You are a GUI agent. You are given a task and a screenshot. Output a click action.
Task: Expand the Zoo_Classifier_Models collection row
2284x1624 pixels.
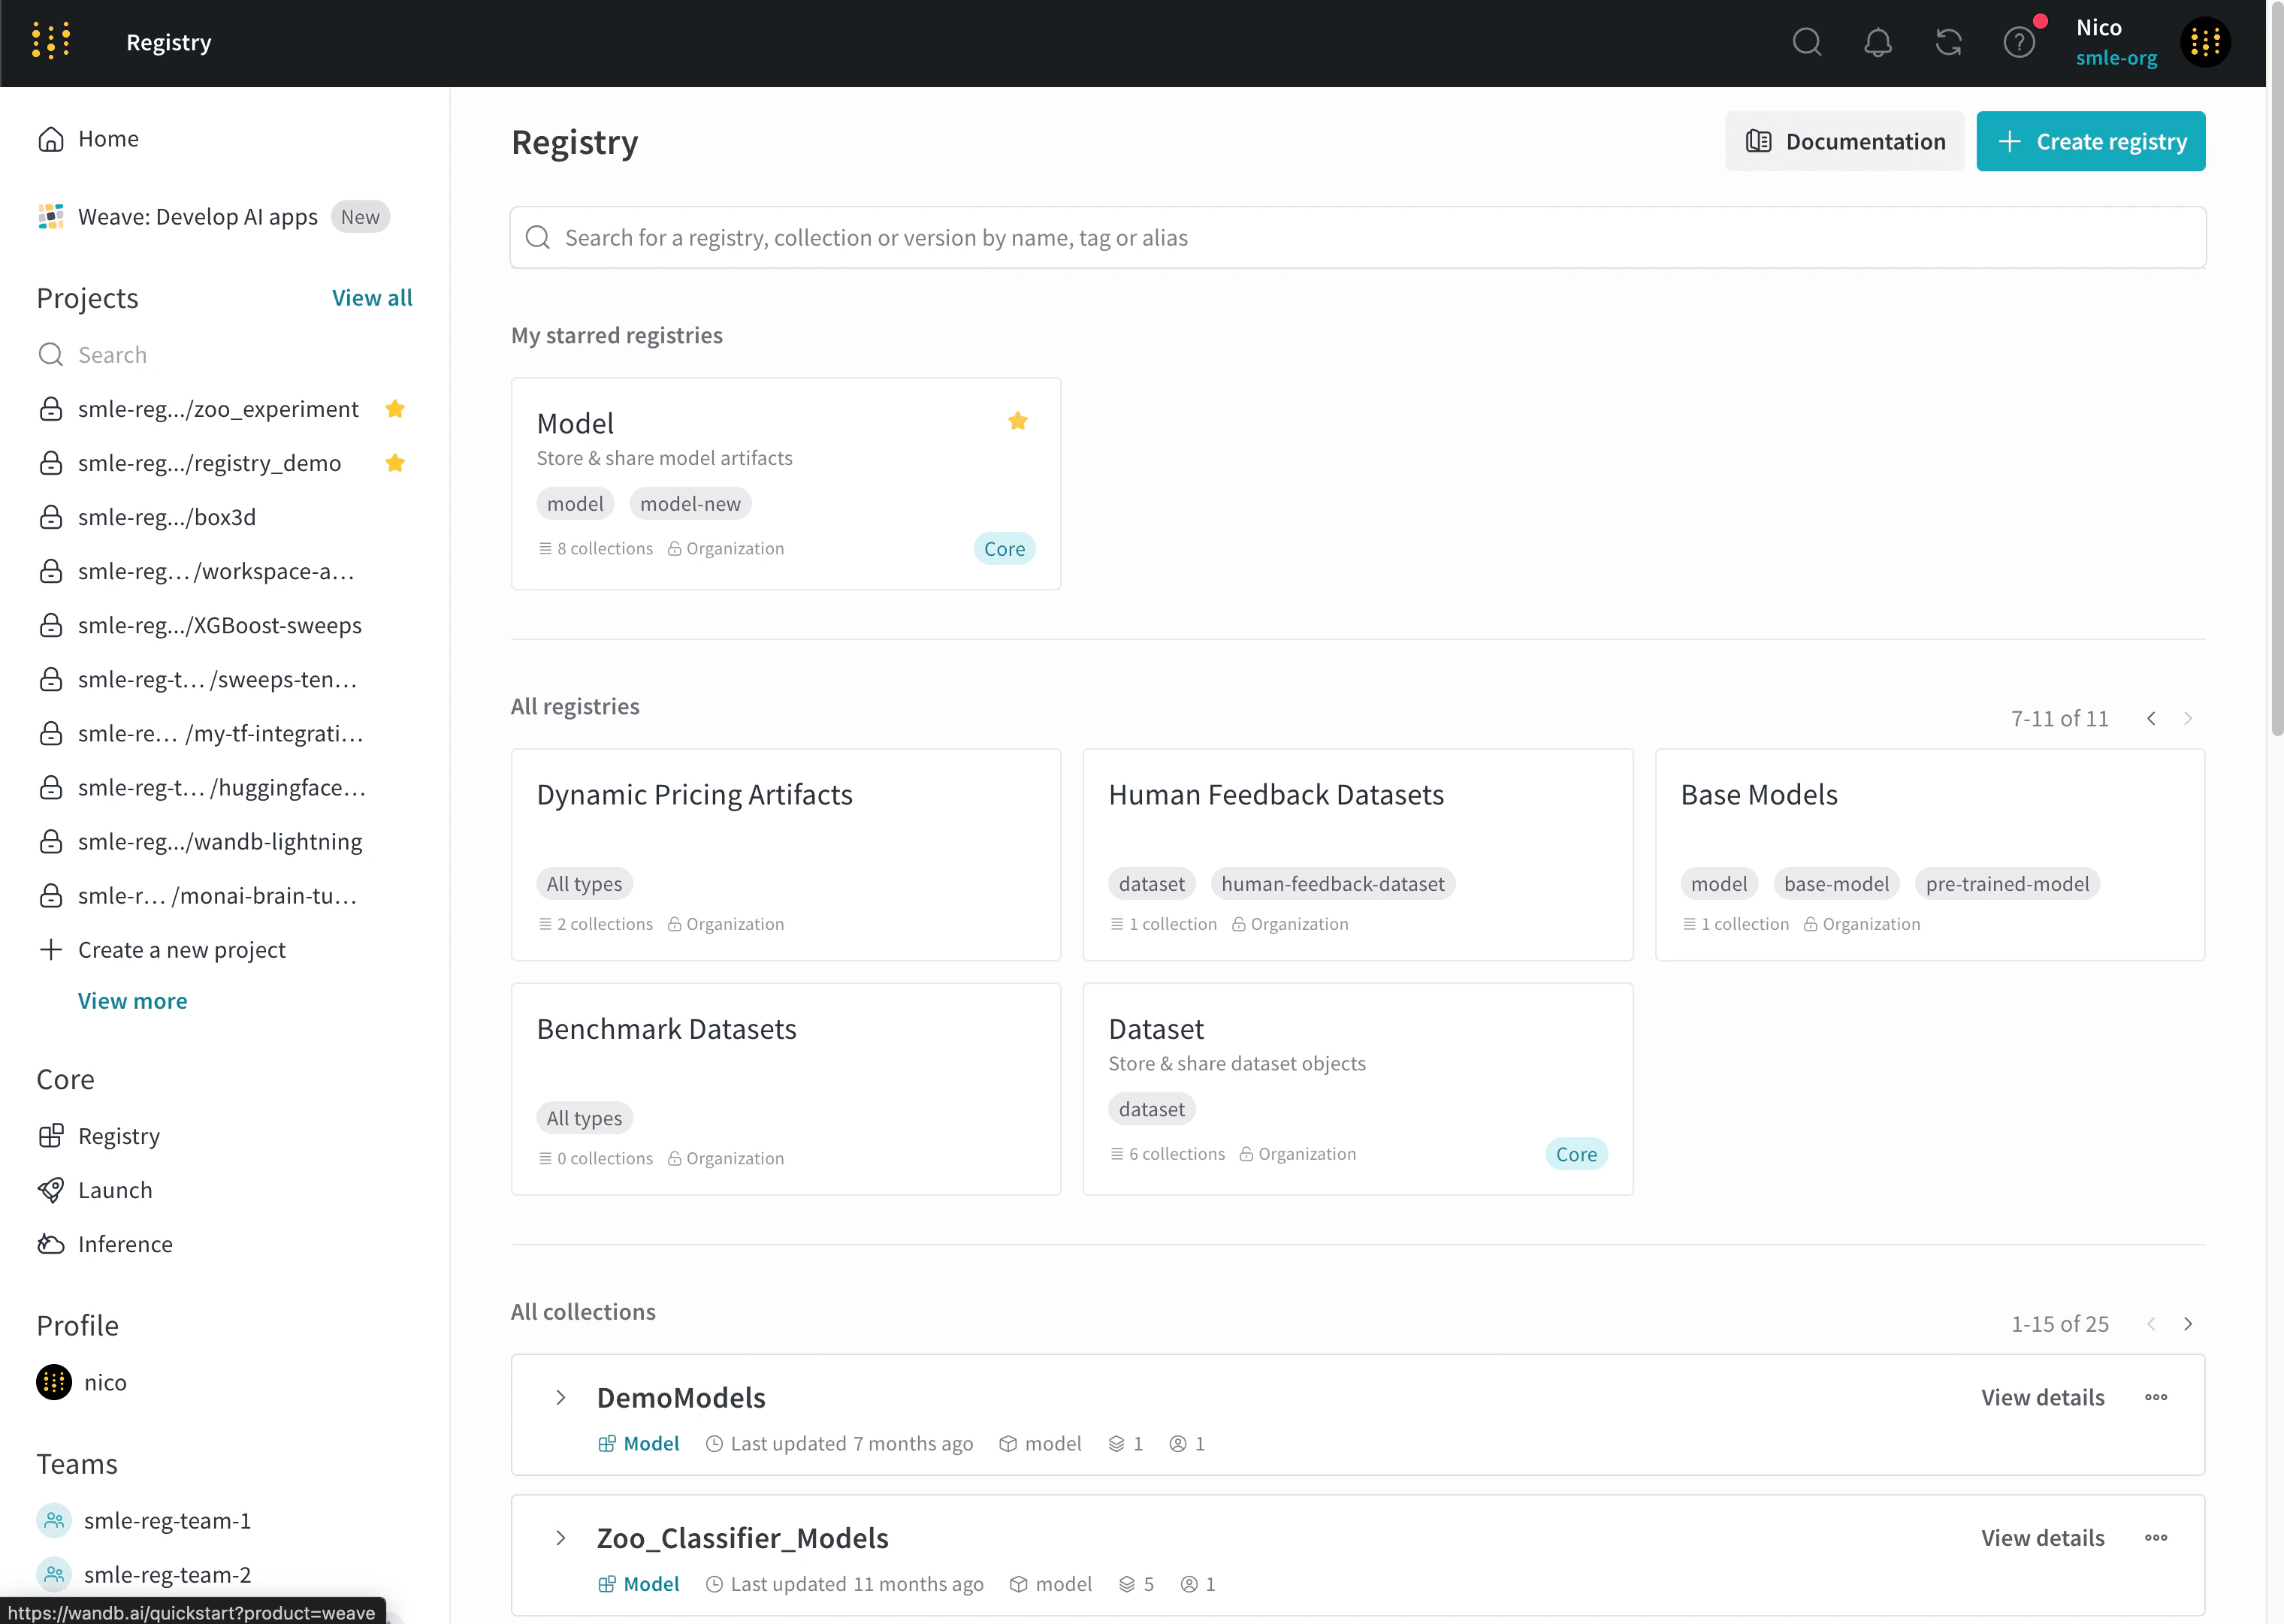(x=561, y=1538)
